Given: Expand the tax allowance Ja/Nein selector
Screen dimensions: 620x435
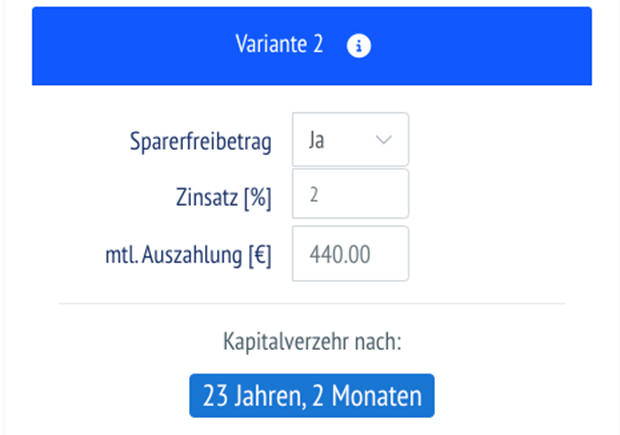Looking at the screenshot, I should coord(350,140).
